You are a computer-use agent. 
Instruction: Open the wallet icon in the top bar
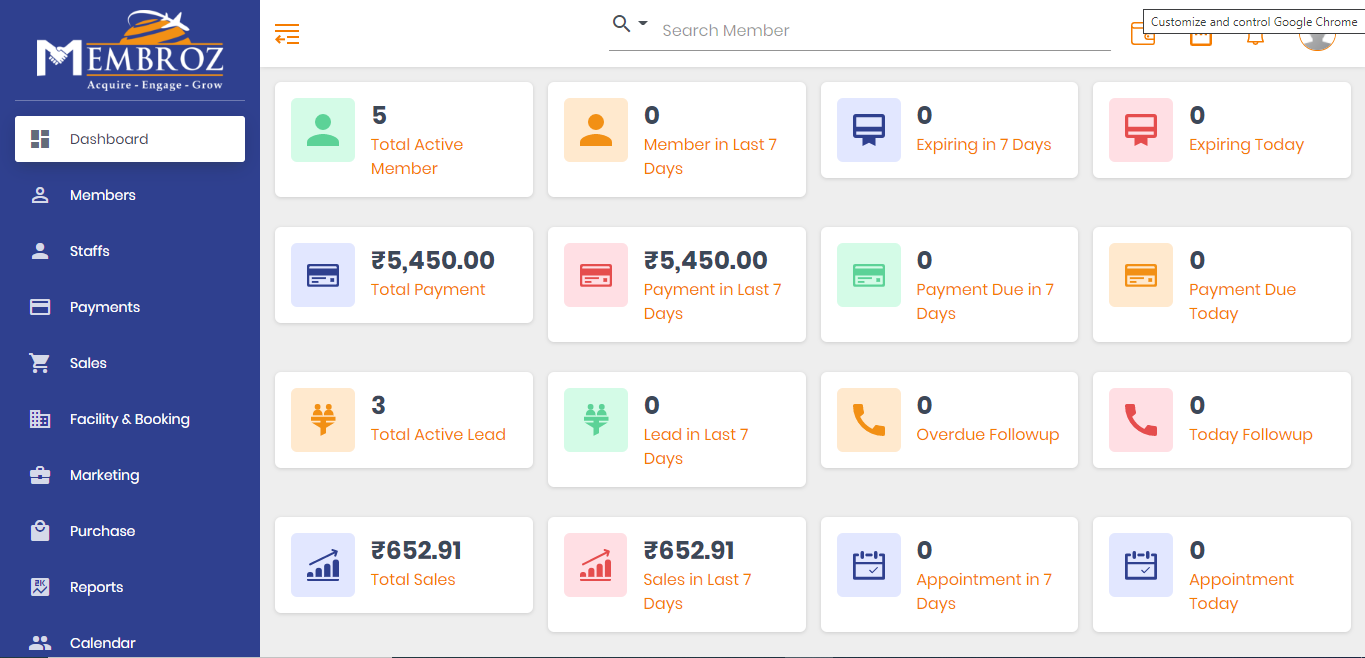[1143, 34]
